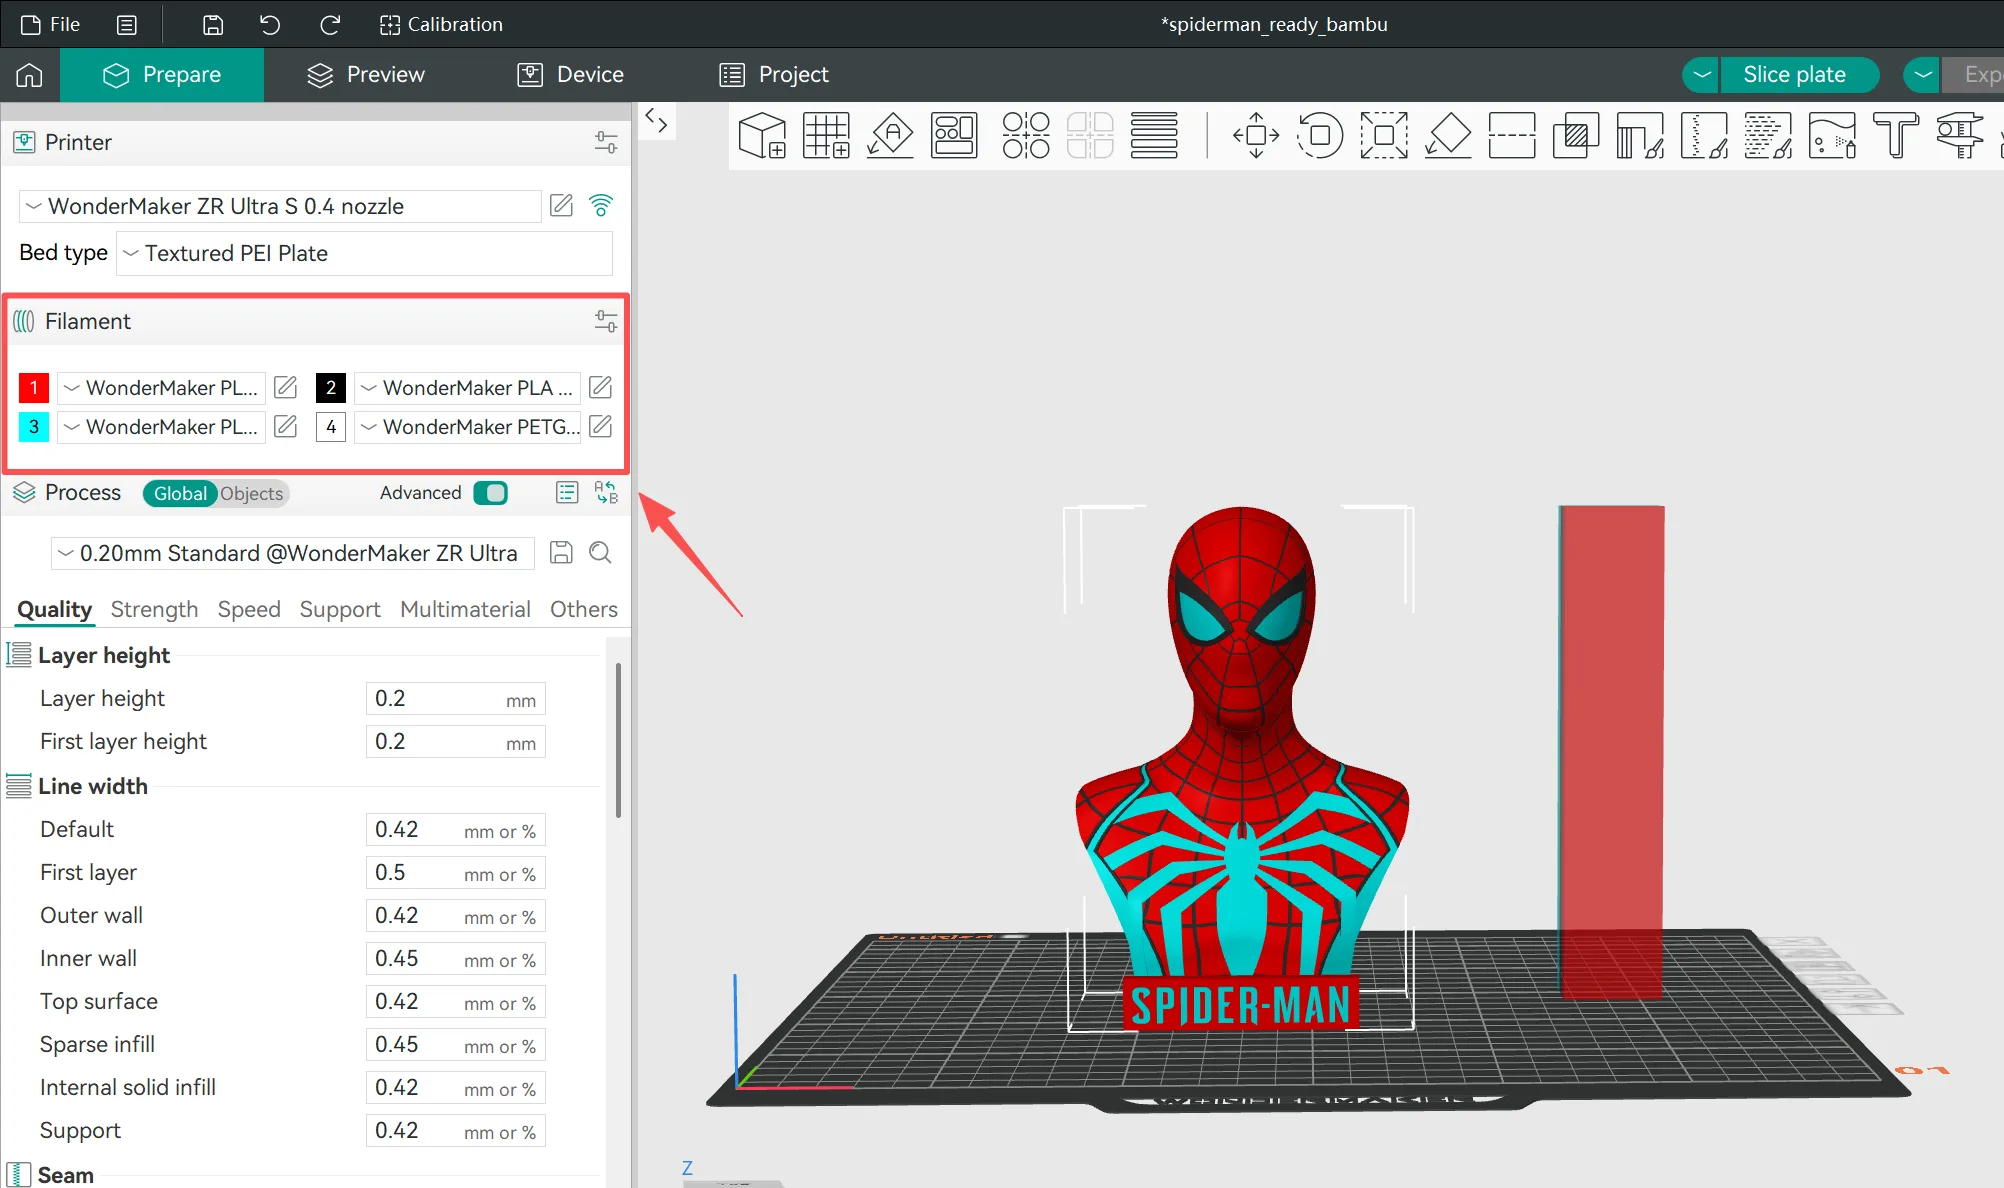Open filament 1 preset dropdown
2004x1188 pixels.
point(161,387)
